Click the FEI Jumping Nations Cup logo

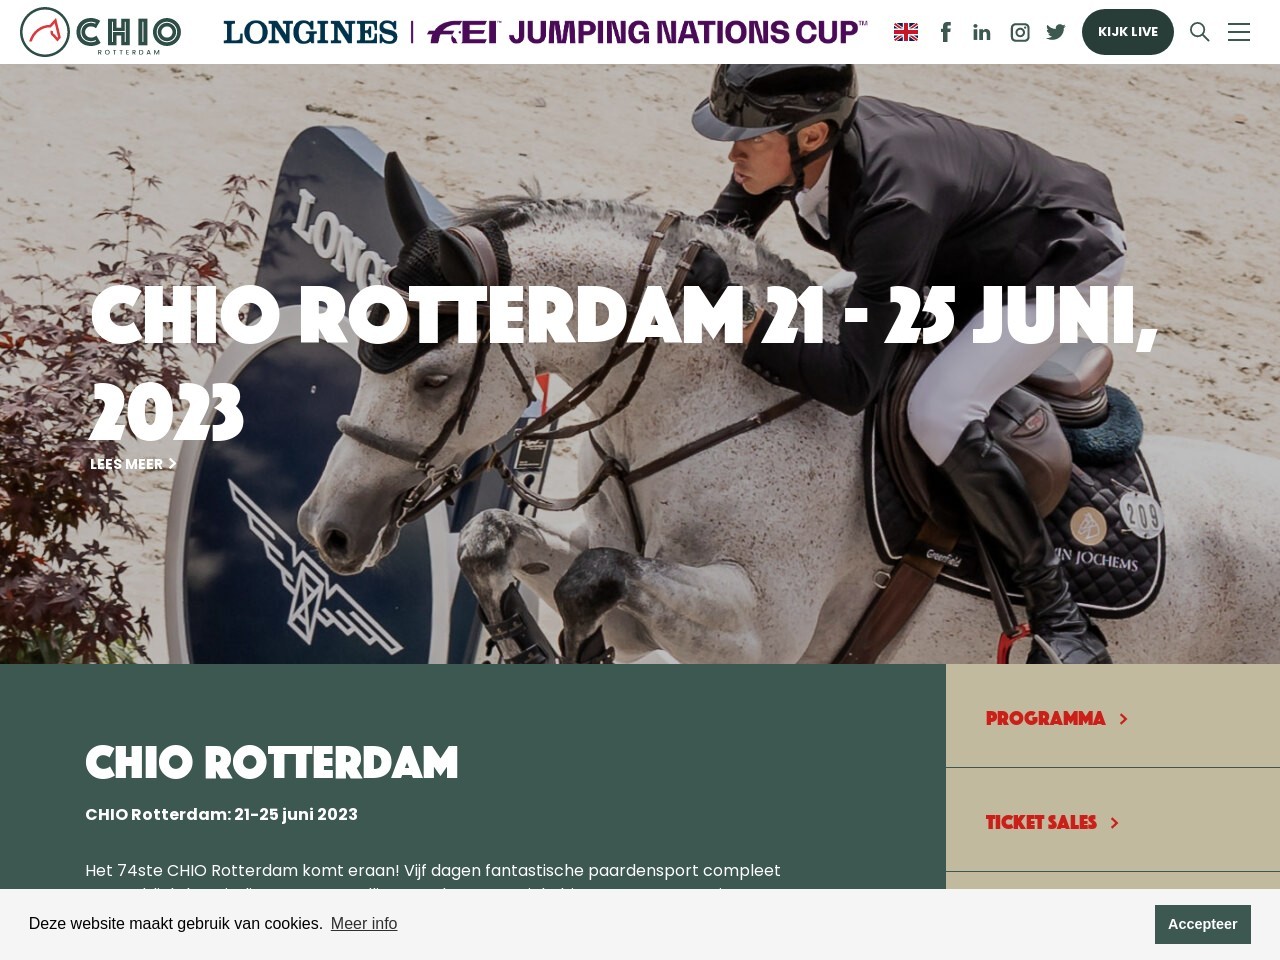[x=647, y=32]
